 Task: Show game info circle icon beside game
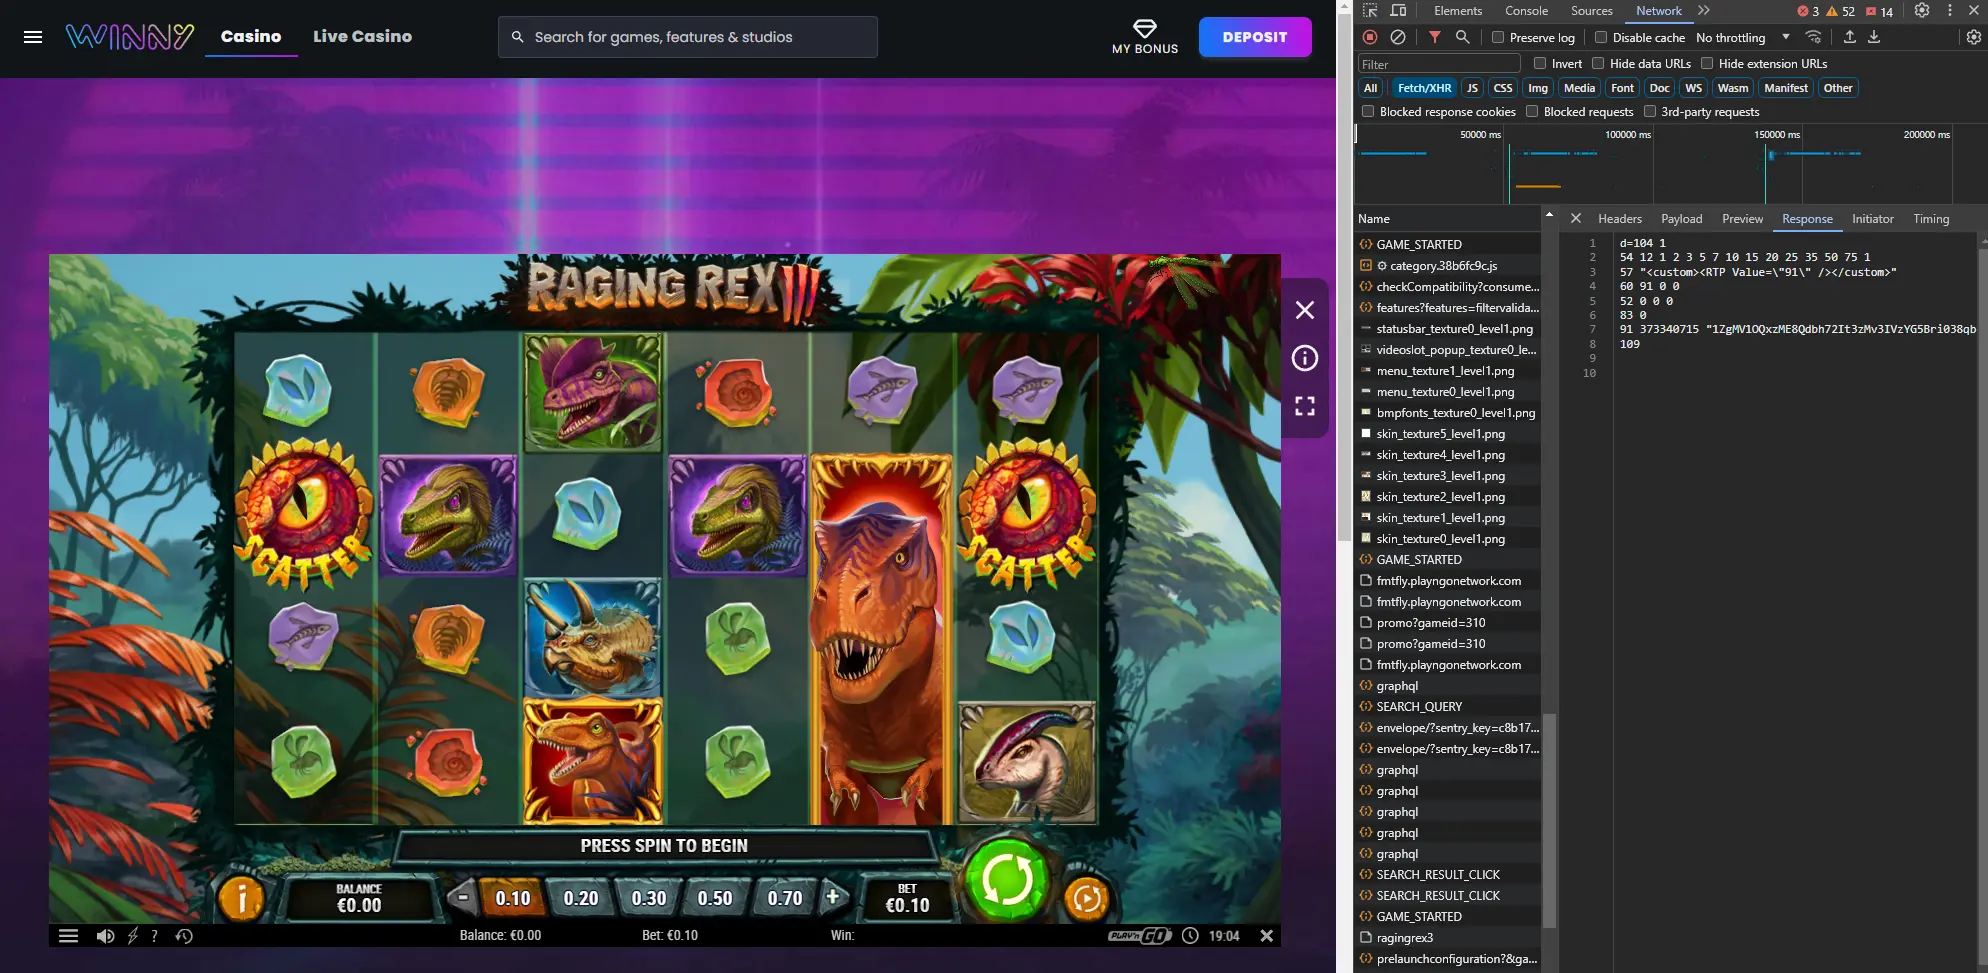click(1305, 358)
